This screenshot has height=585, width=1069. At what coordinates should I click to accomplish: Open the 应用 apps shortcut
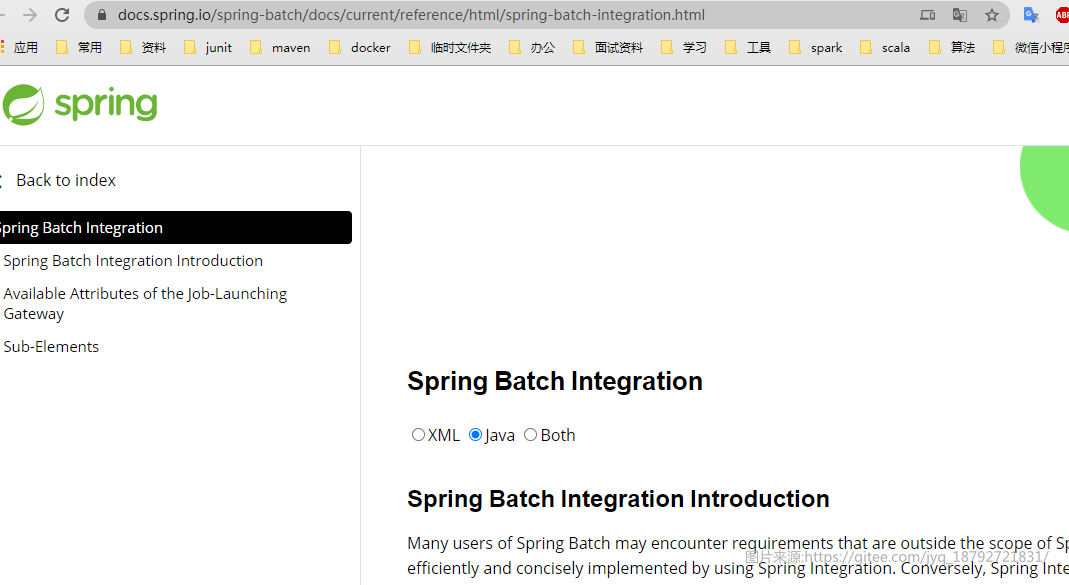pos(19,47)
